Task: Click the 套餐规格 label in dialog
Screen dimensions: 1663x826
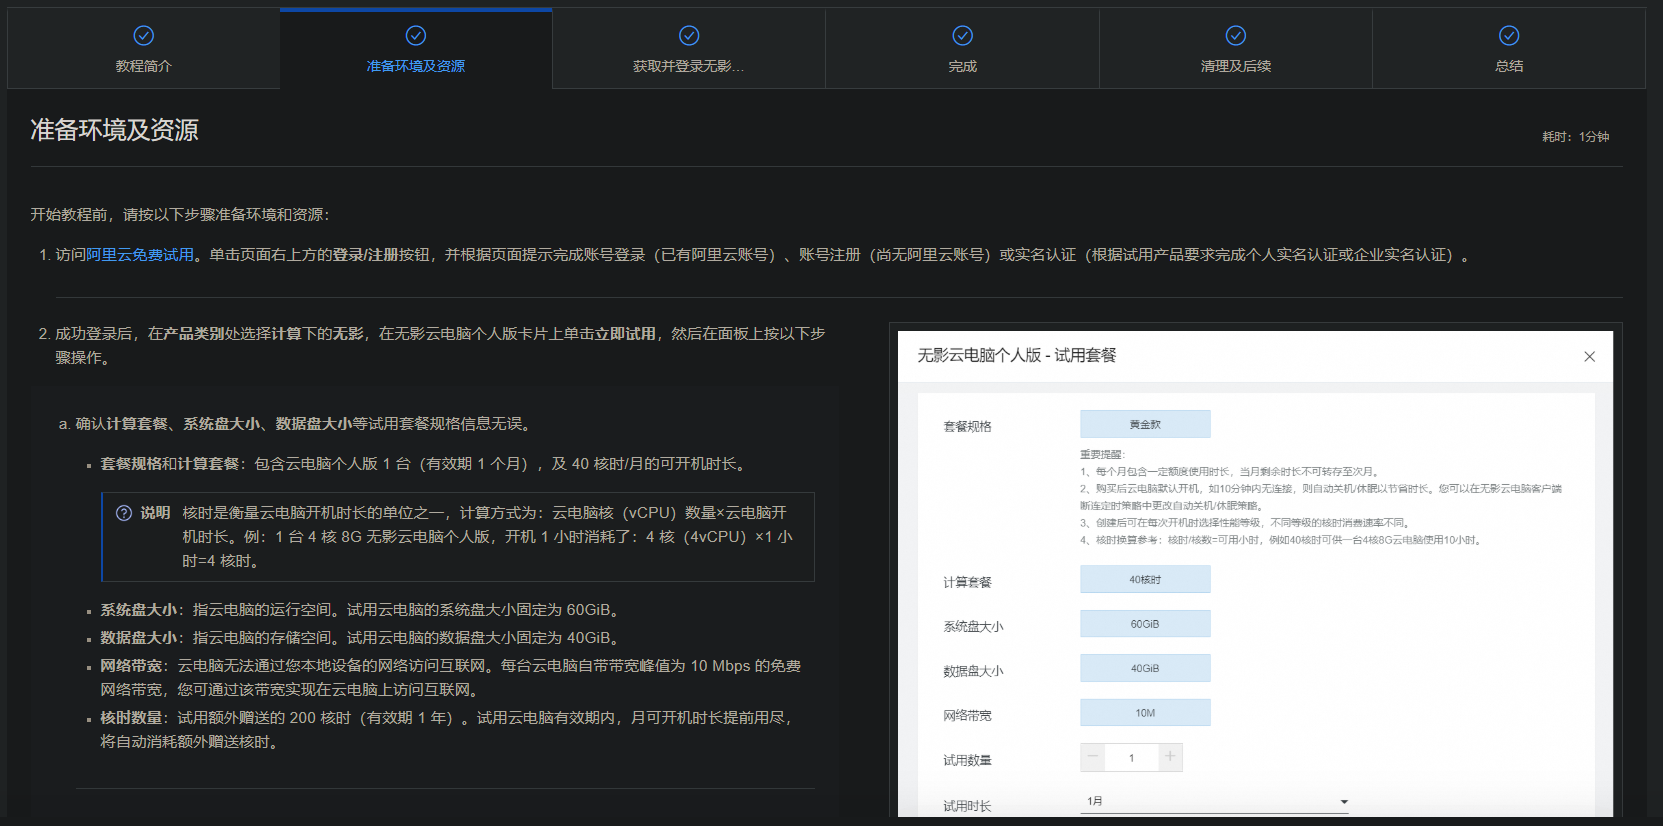Action: [967, 427]
